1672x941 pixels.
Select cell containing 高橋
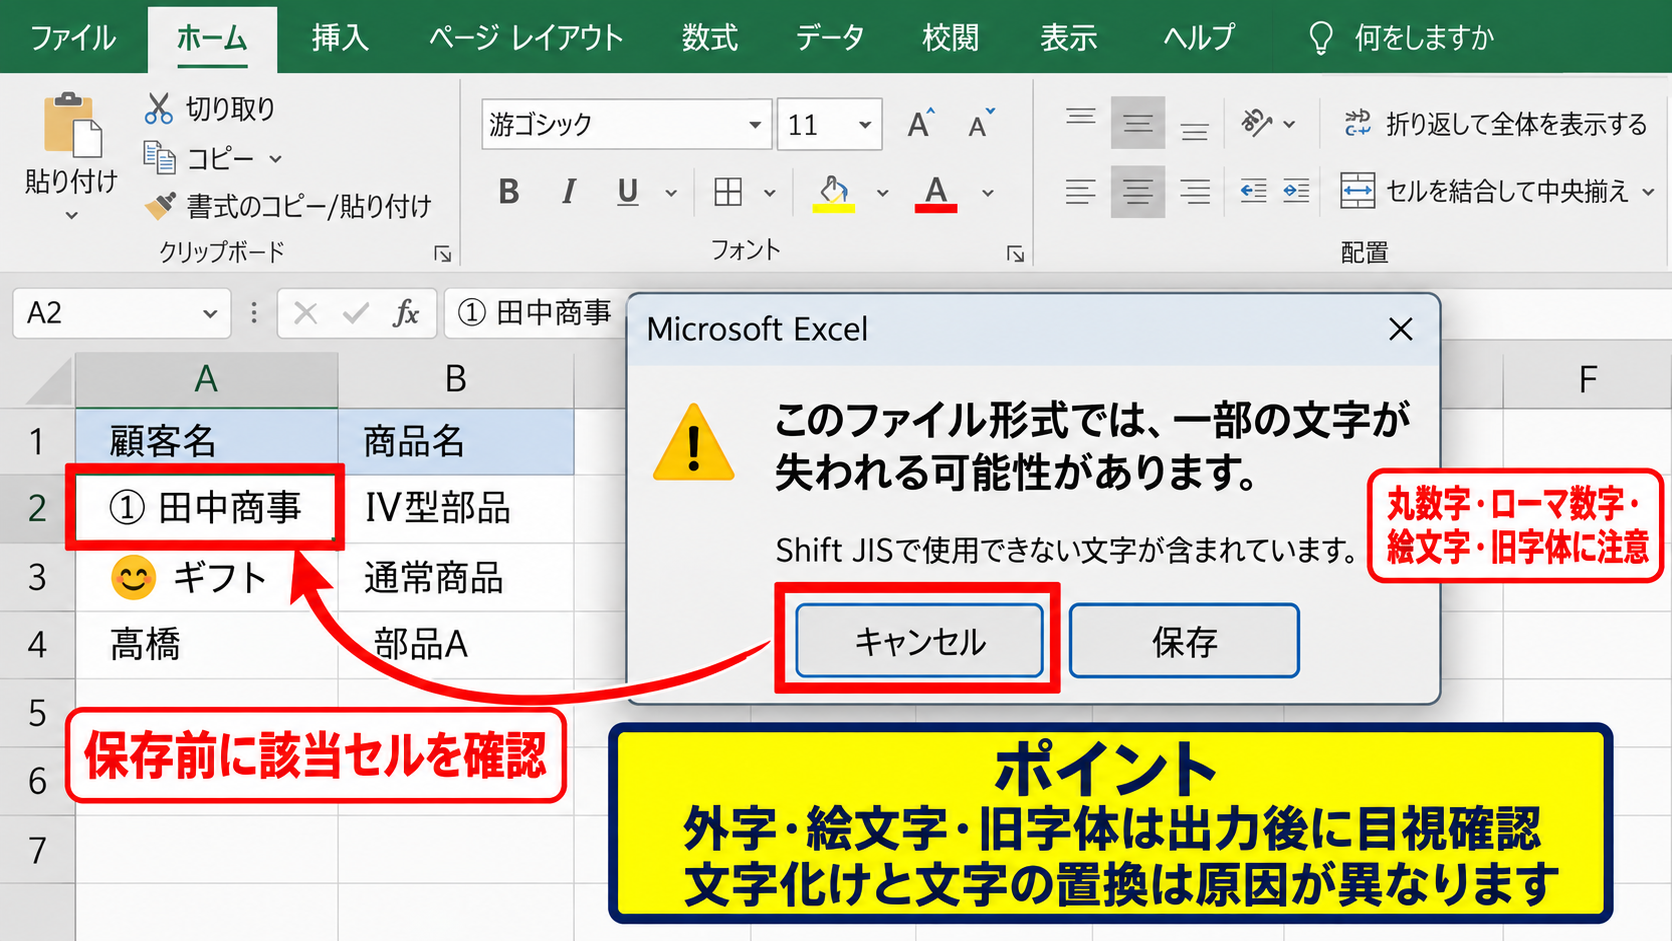pos(207,645)
